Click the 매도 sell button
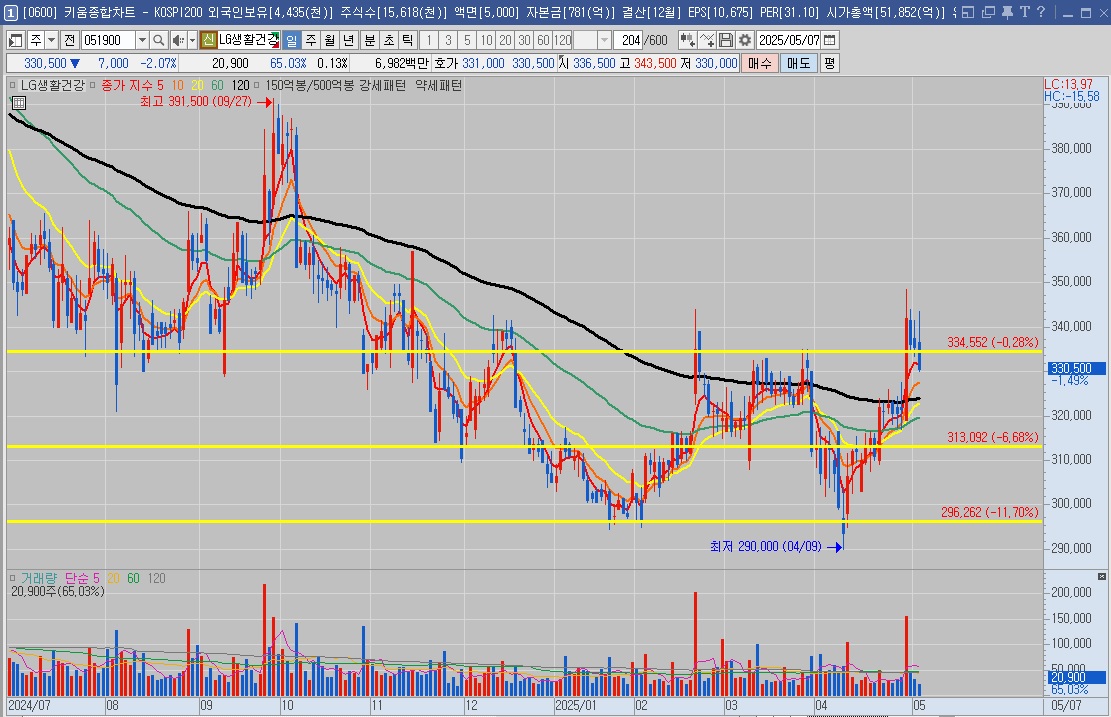The width and height of the screenshot is (1111, 717). [x=799, y=63]
